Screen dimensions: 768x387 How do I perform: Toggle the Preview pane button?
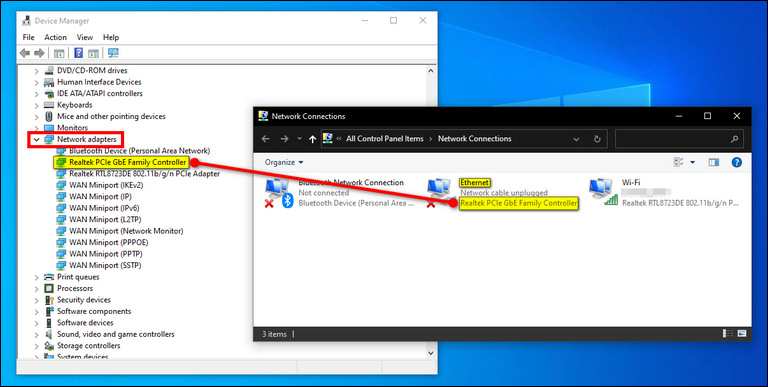[714, 162]
